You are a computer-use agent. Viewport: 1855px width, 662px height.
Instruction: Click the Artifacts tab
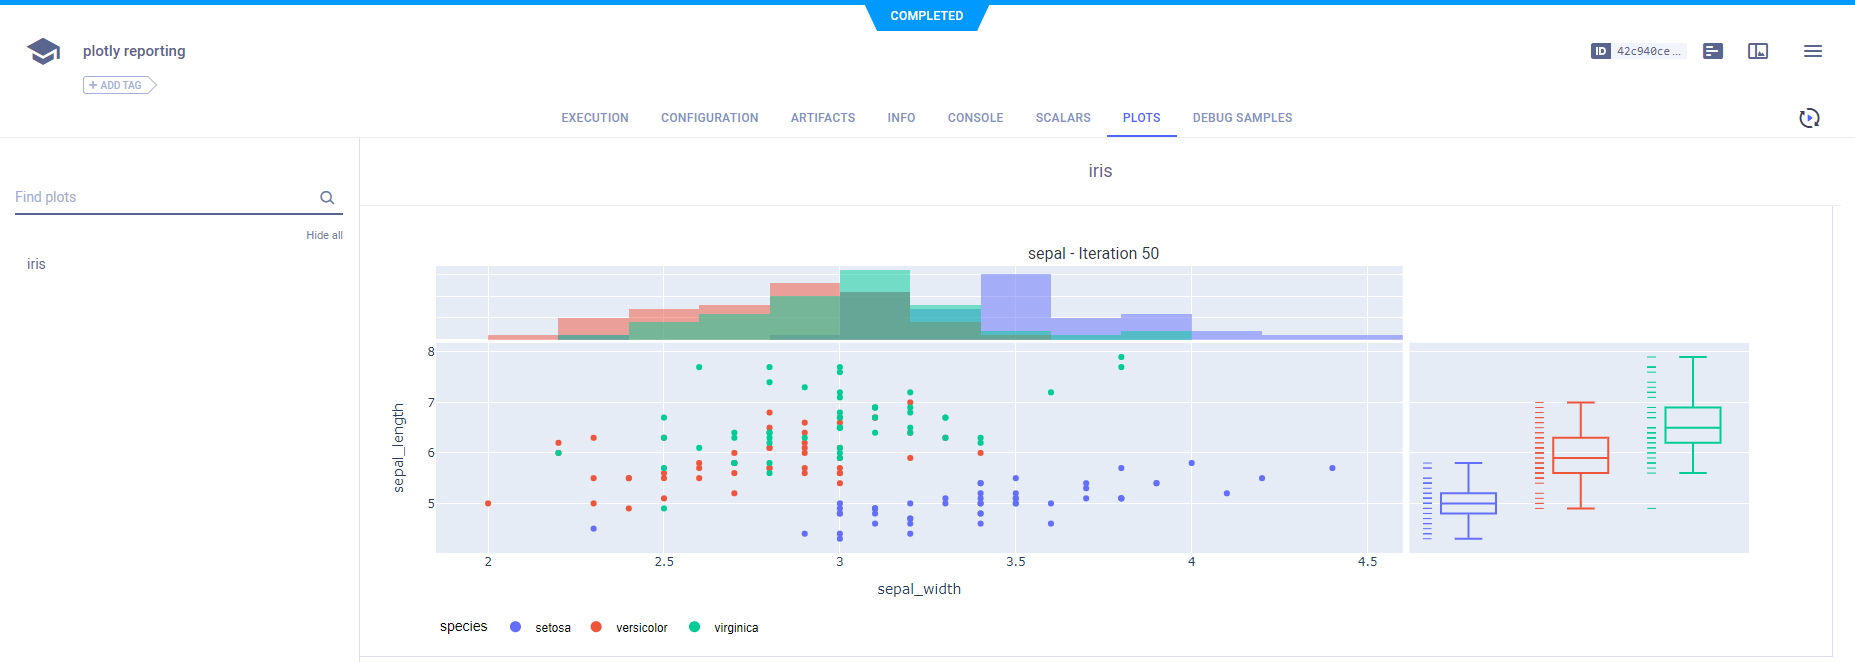822,118
